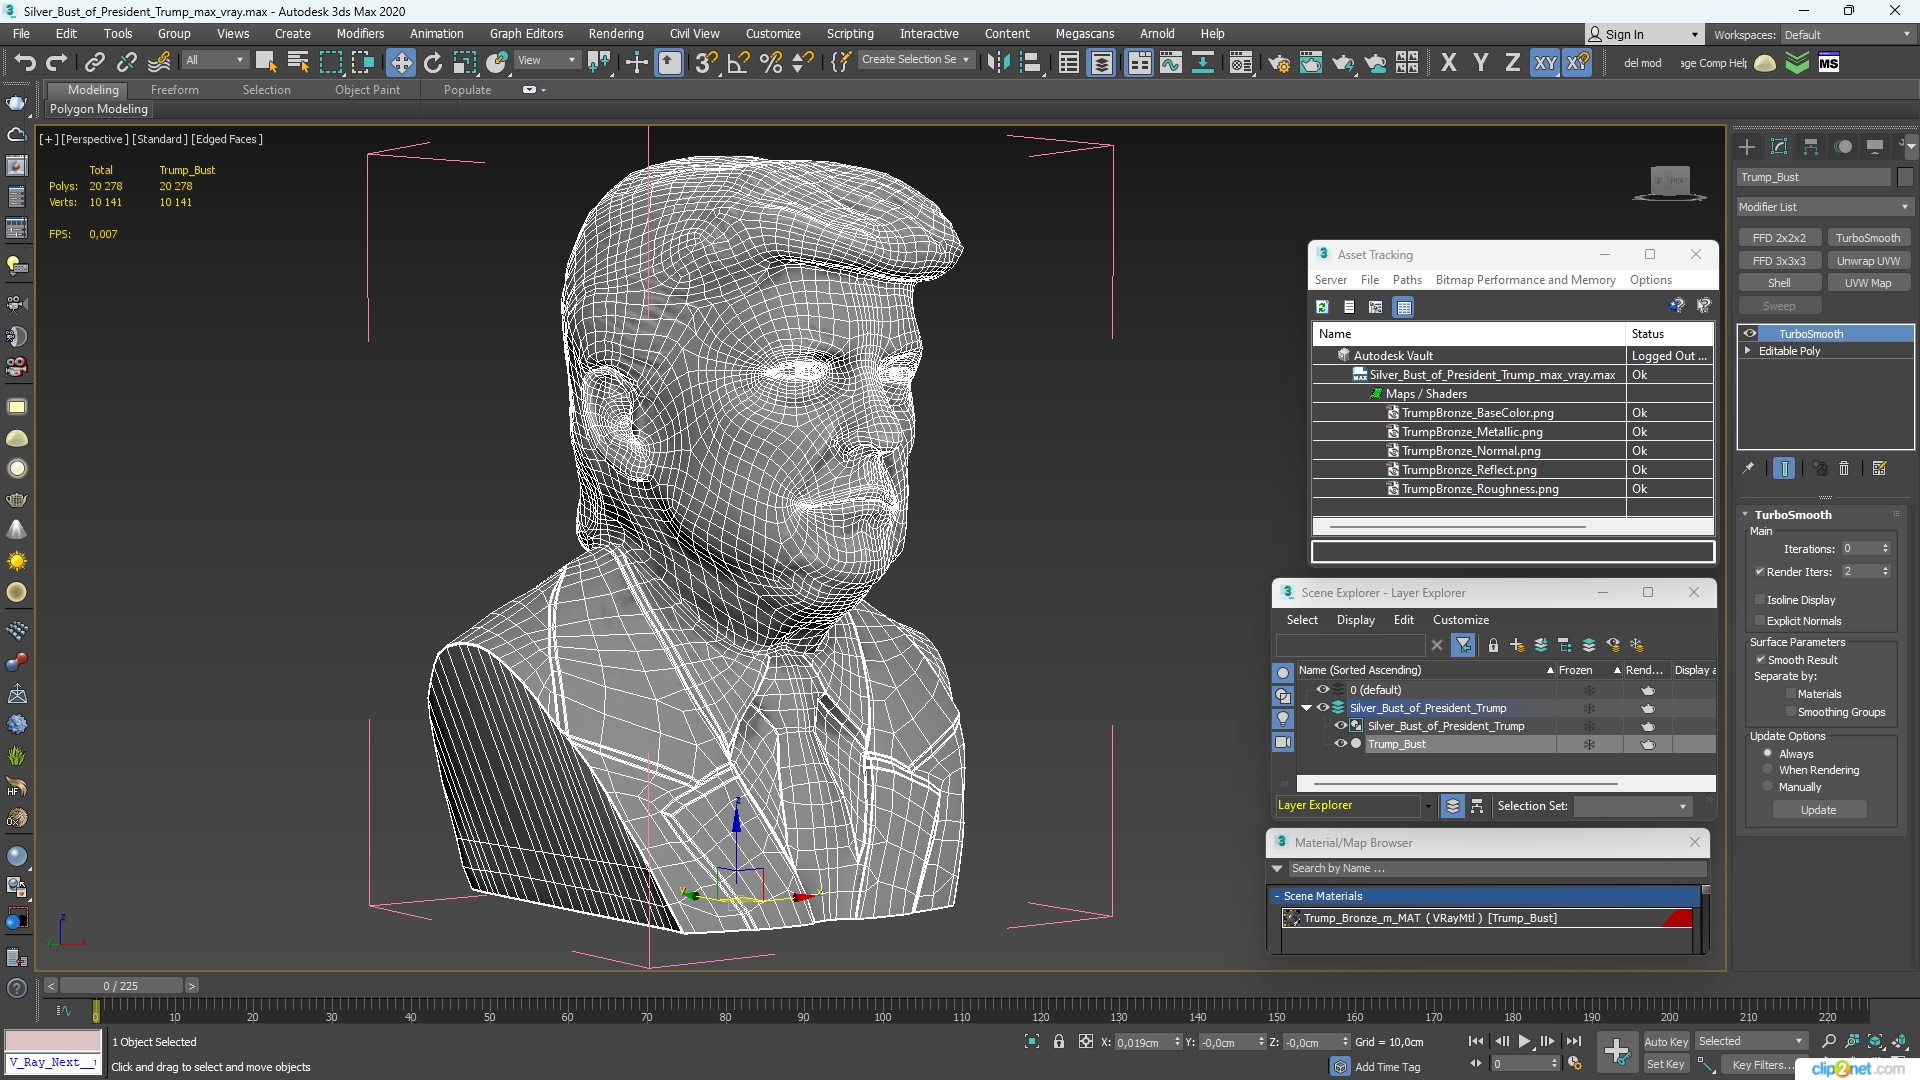Toggle the Explicit Normals checkbox
Screen dimensions: 1920x1080
point(1760,620)
